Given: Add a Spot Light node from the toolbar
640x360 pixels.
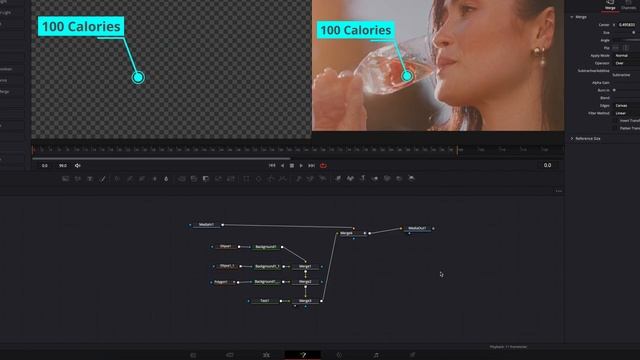Looking at the screenshot, I should pyautogui.click(x=399, y=179).
